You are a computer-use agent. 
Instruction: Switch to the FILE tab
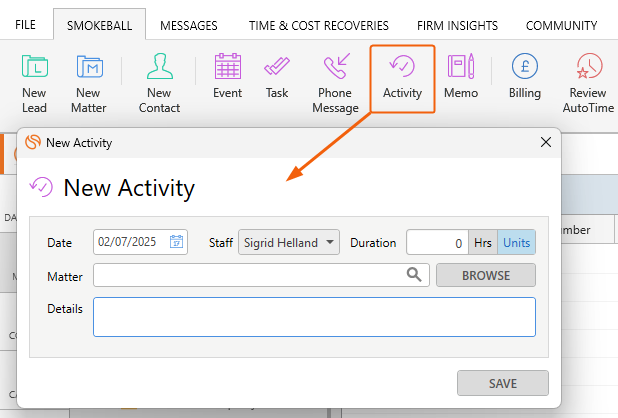pos(25,25)
